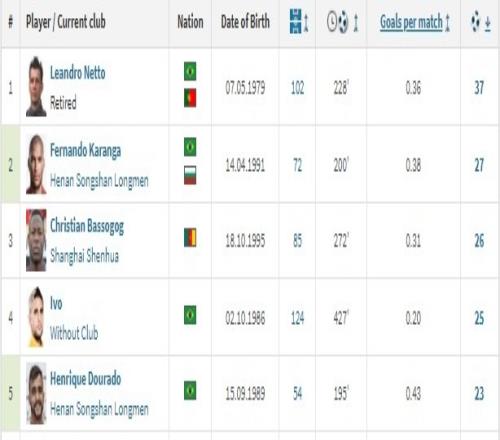Click Bulgaria flag in Fernando Karanga row
Viewport: 500px width, 440px height.
(x=190, y=175)
